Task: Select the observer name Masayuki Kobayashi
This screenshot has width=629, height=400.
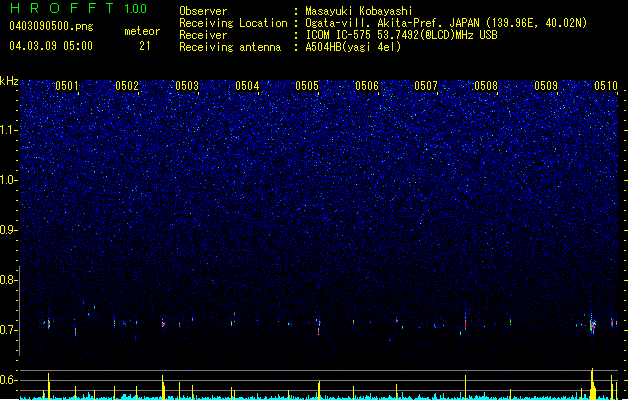Action: click(359, 11)
